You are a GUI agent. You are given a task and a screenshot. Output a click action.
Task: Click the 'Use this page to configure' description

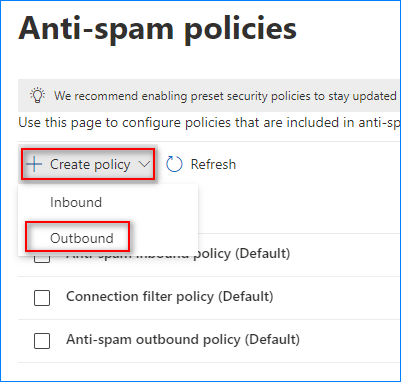[209, 123]
